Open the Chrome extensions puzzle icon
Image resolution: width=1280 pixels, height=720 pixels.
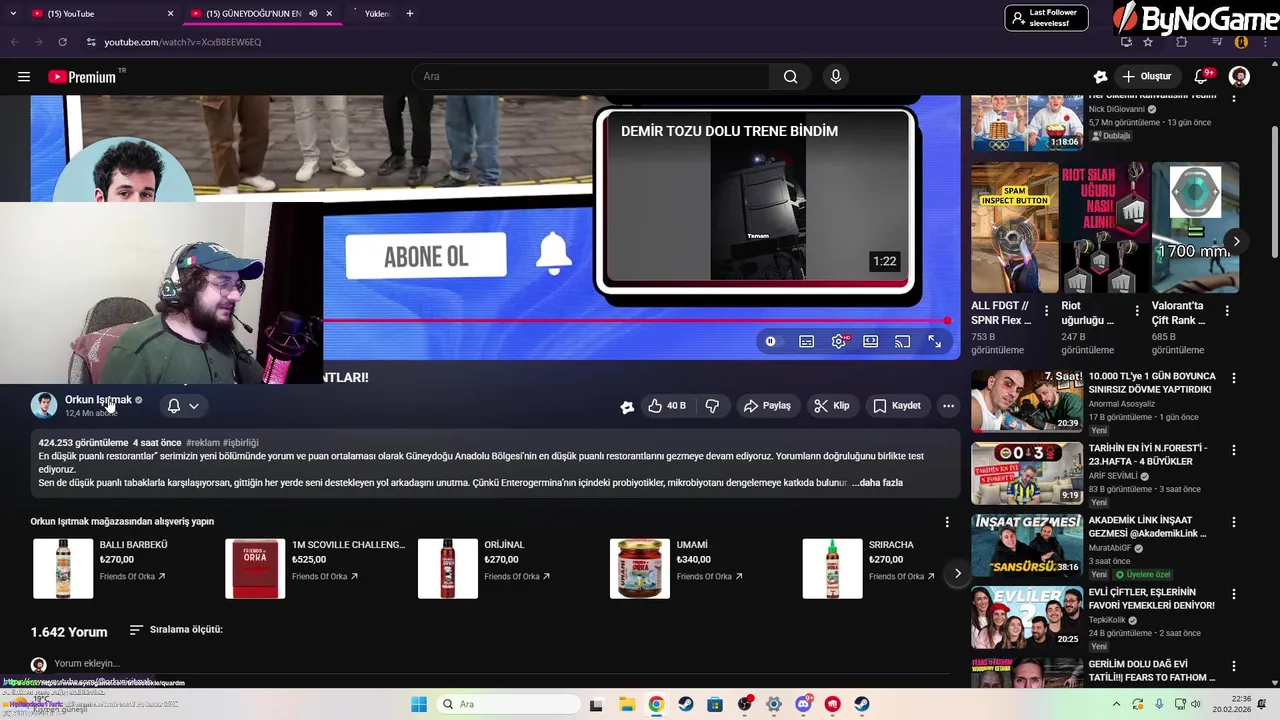(1182, 42)
